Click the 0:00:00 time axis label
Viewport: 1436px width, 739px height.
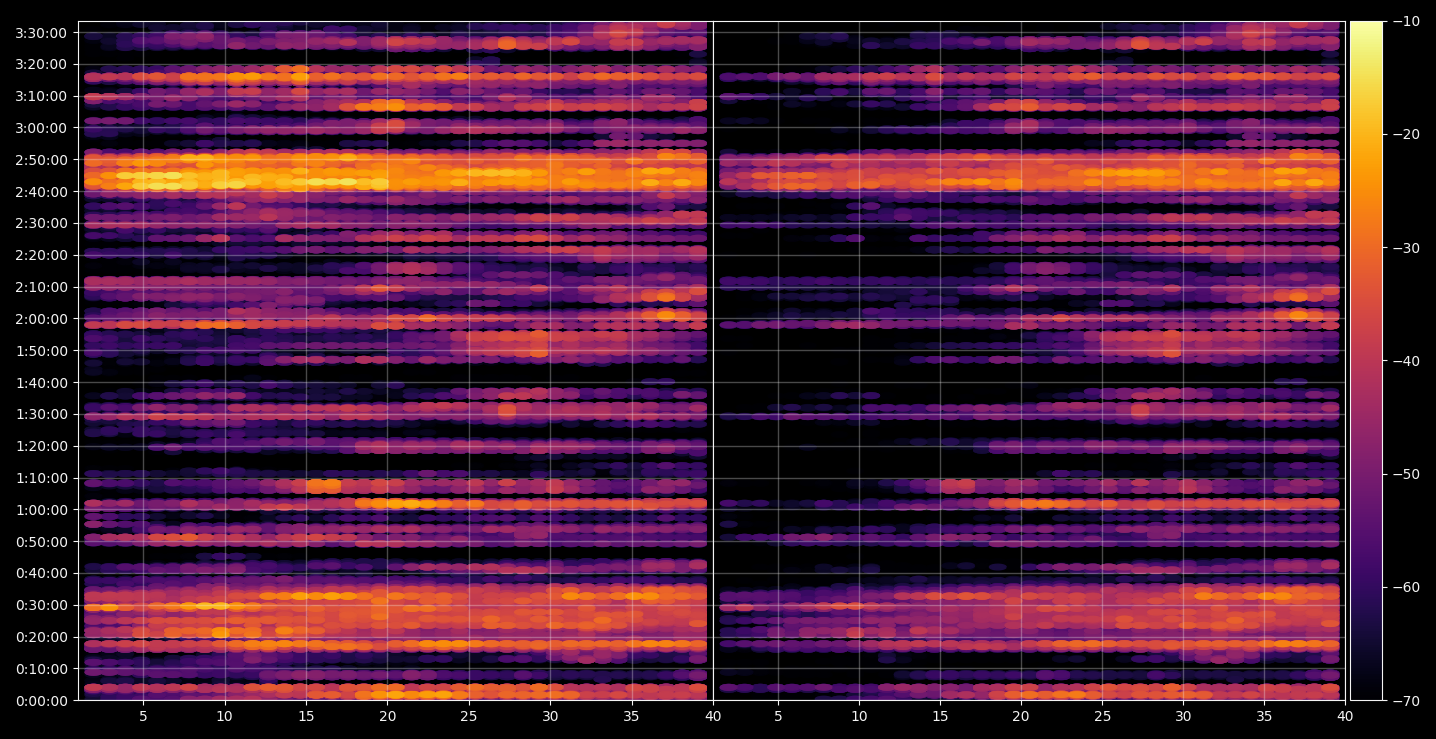(42, 701)
